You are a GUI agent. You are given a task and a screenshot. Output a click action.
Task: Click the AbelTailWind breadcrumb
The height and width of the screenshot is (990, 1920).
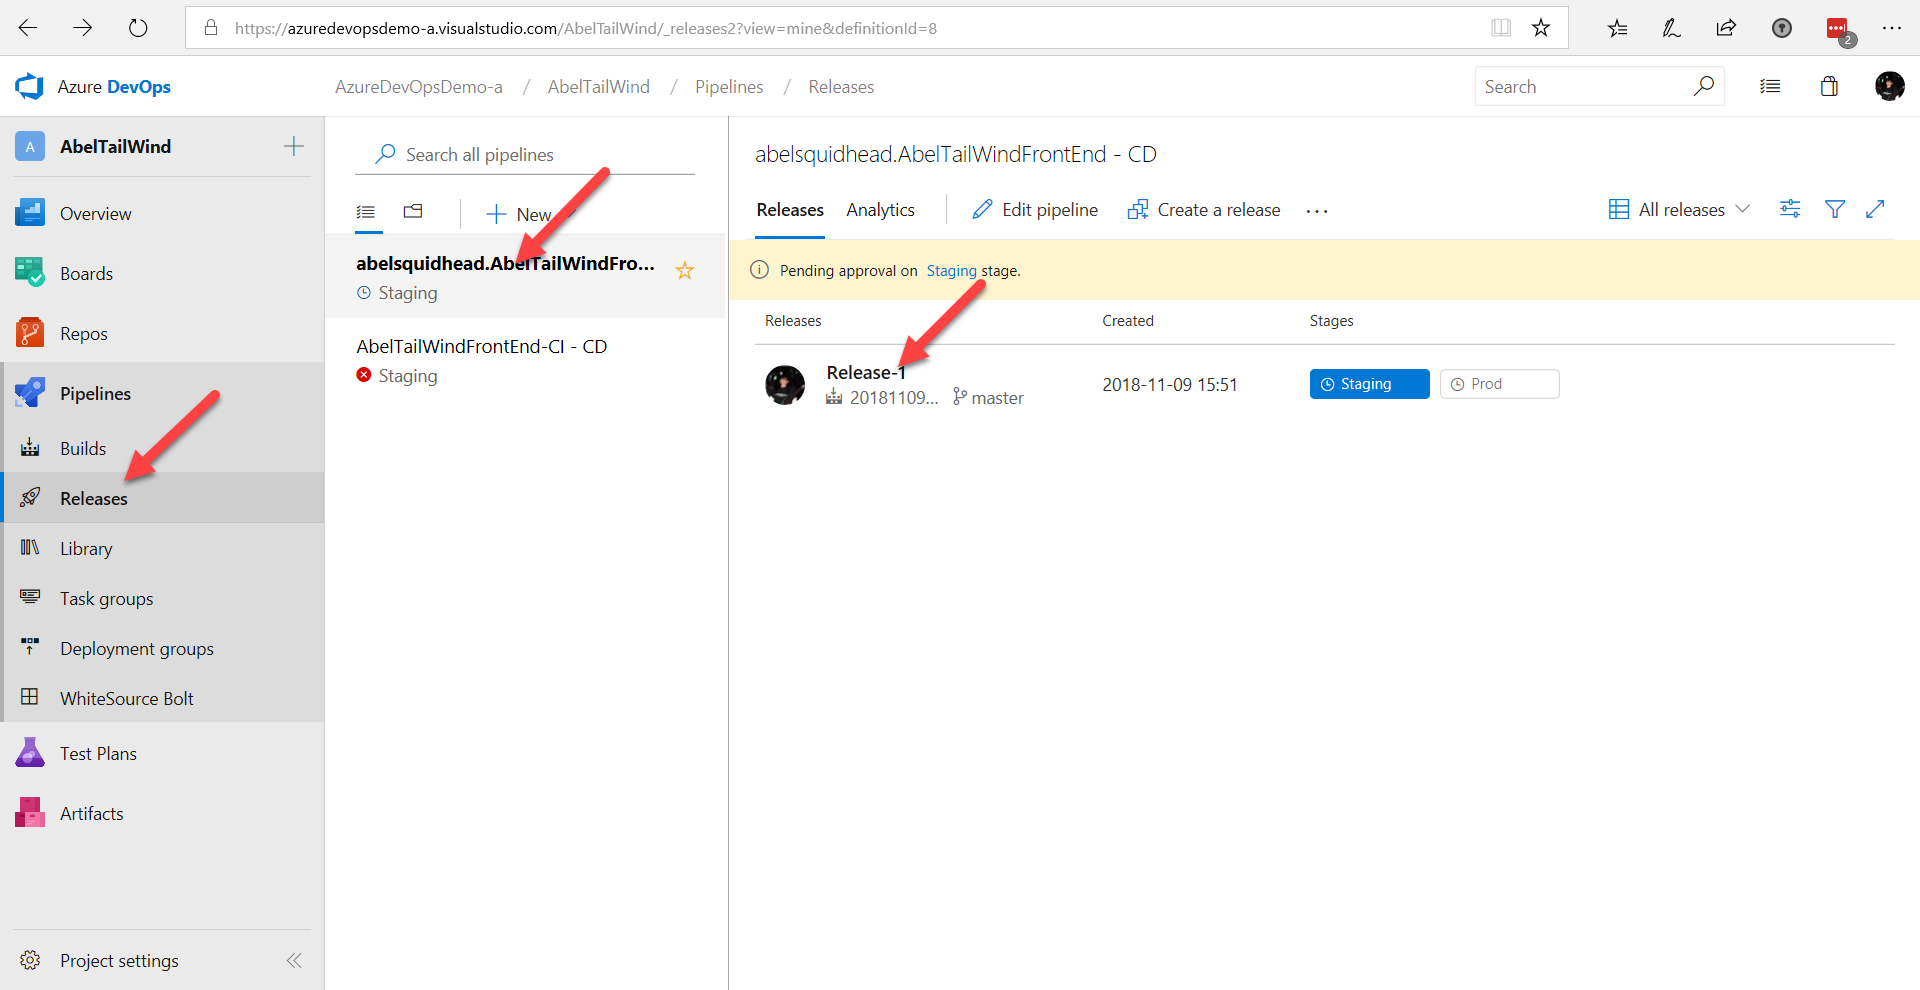point(598,87)
